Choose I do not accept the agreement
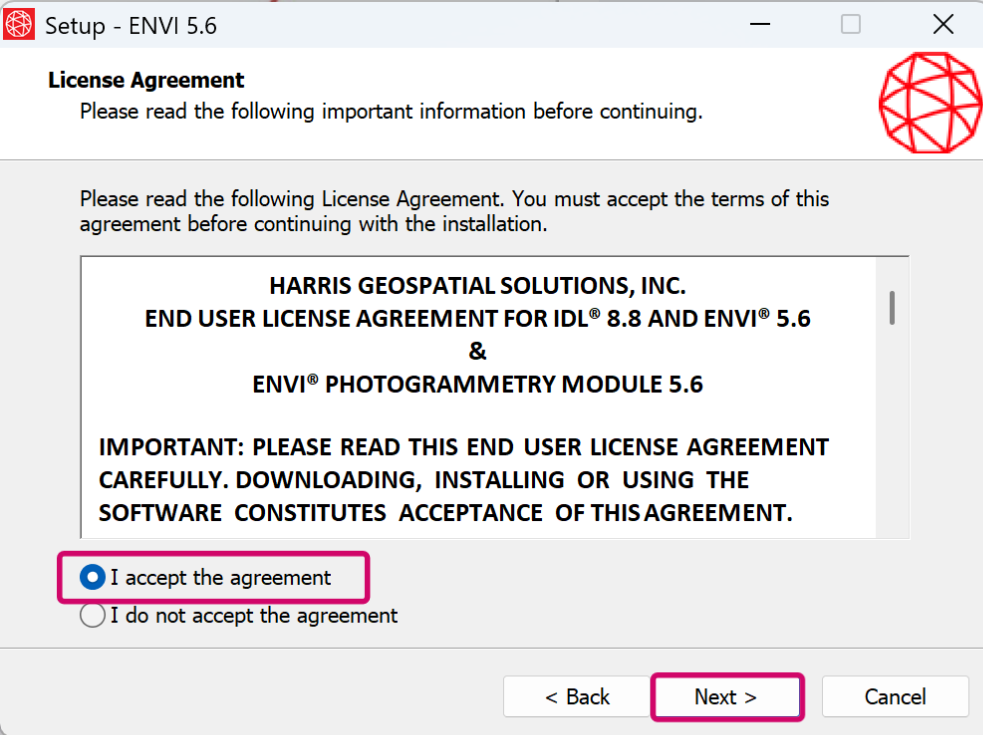 point(92,616)
